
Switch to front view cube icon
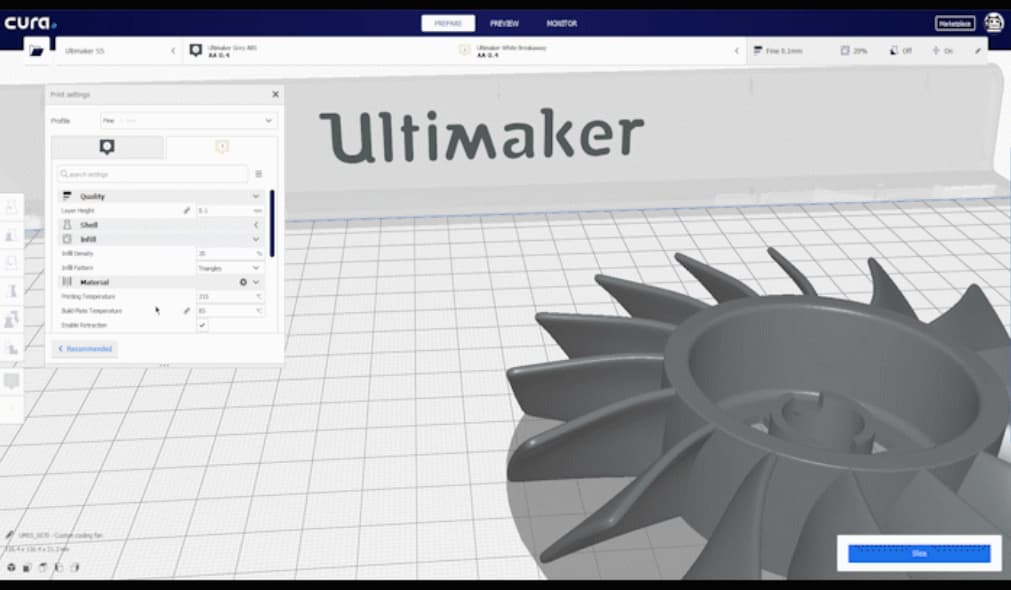coord(27,567)
